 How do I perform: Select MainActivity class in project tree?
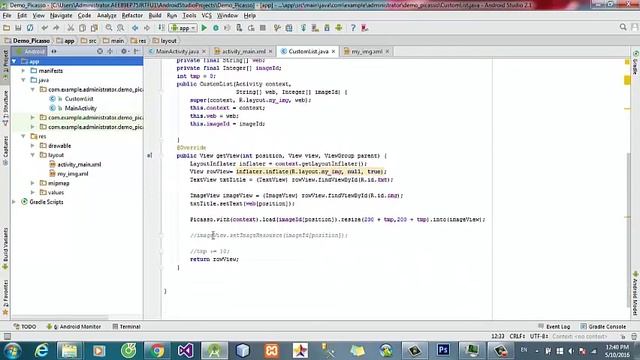pyautogui.click(x=80, y=108)
